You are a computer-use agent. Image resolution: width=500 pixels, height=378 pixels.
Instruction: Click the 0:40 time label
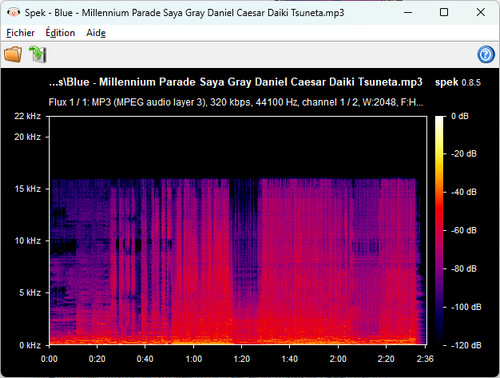(x=145, y=359)
